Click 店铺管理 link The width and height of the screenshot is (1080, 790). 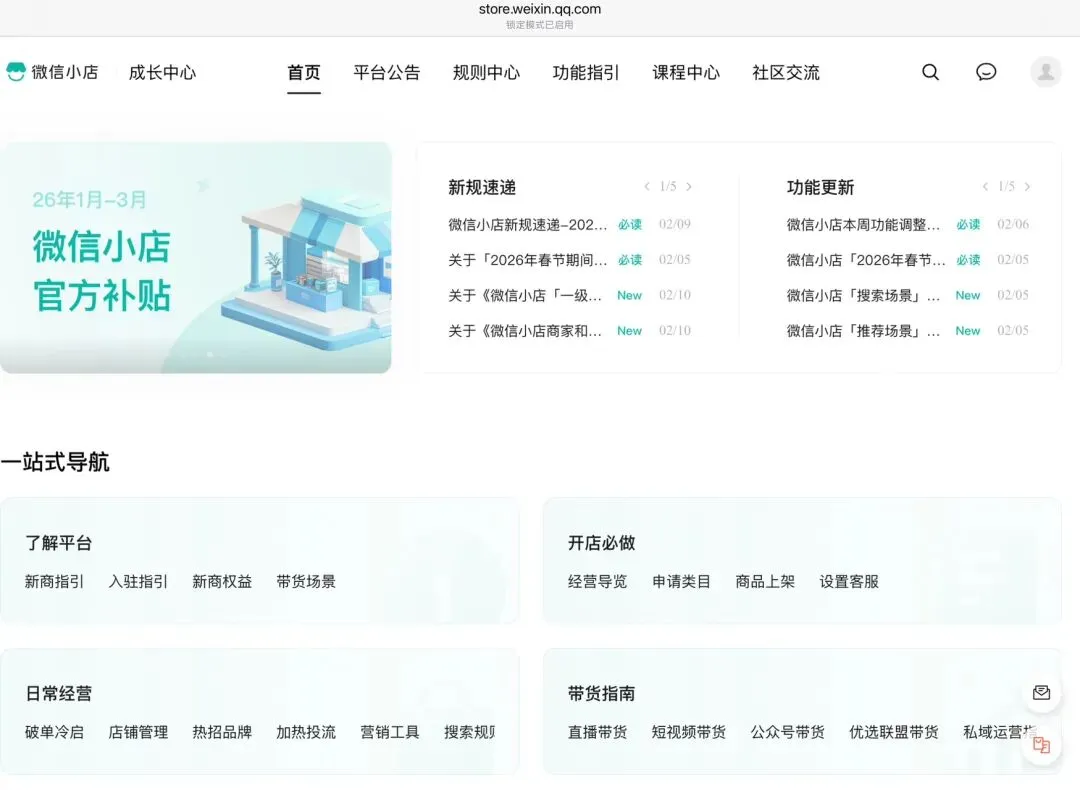(x=138, y=732)
